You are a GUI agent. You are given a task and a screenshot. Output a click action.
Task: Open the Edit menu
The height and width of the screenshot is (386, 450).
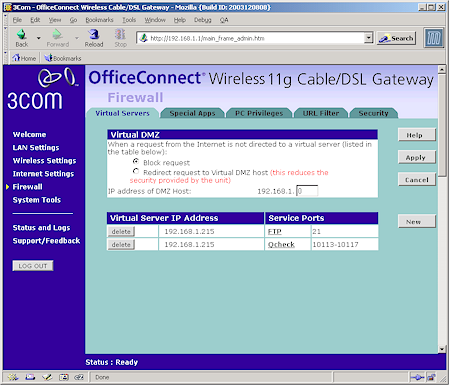click(x=35, y=20)
